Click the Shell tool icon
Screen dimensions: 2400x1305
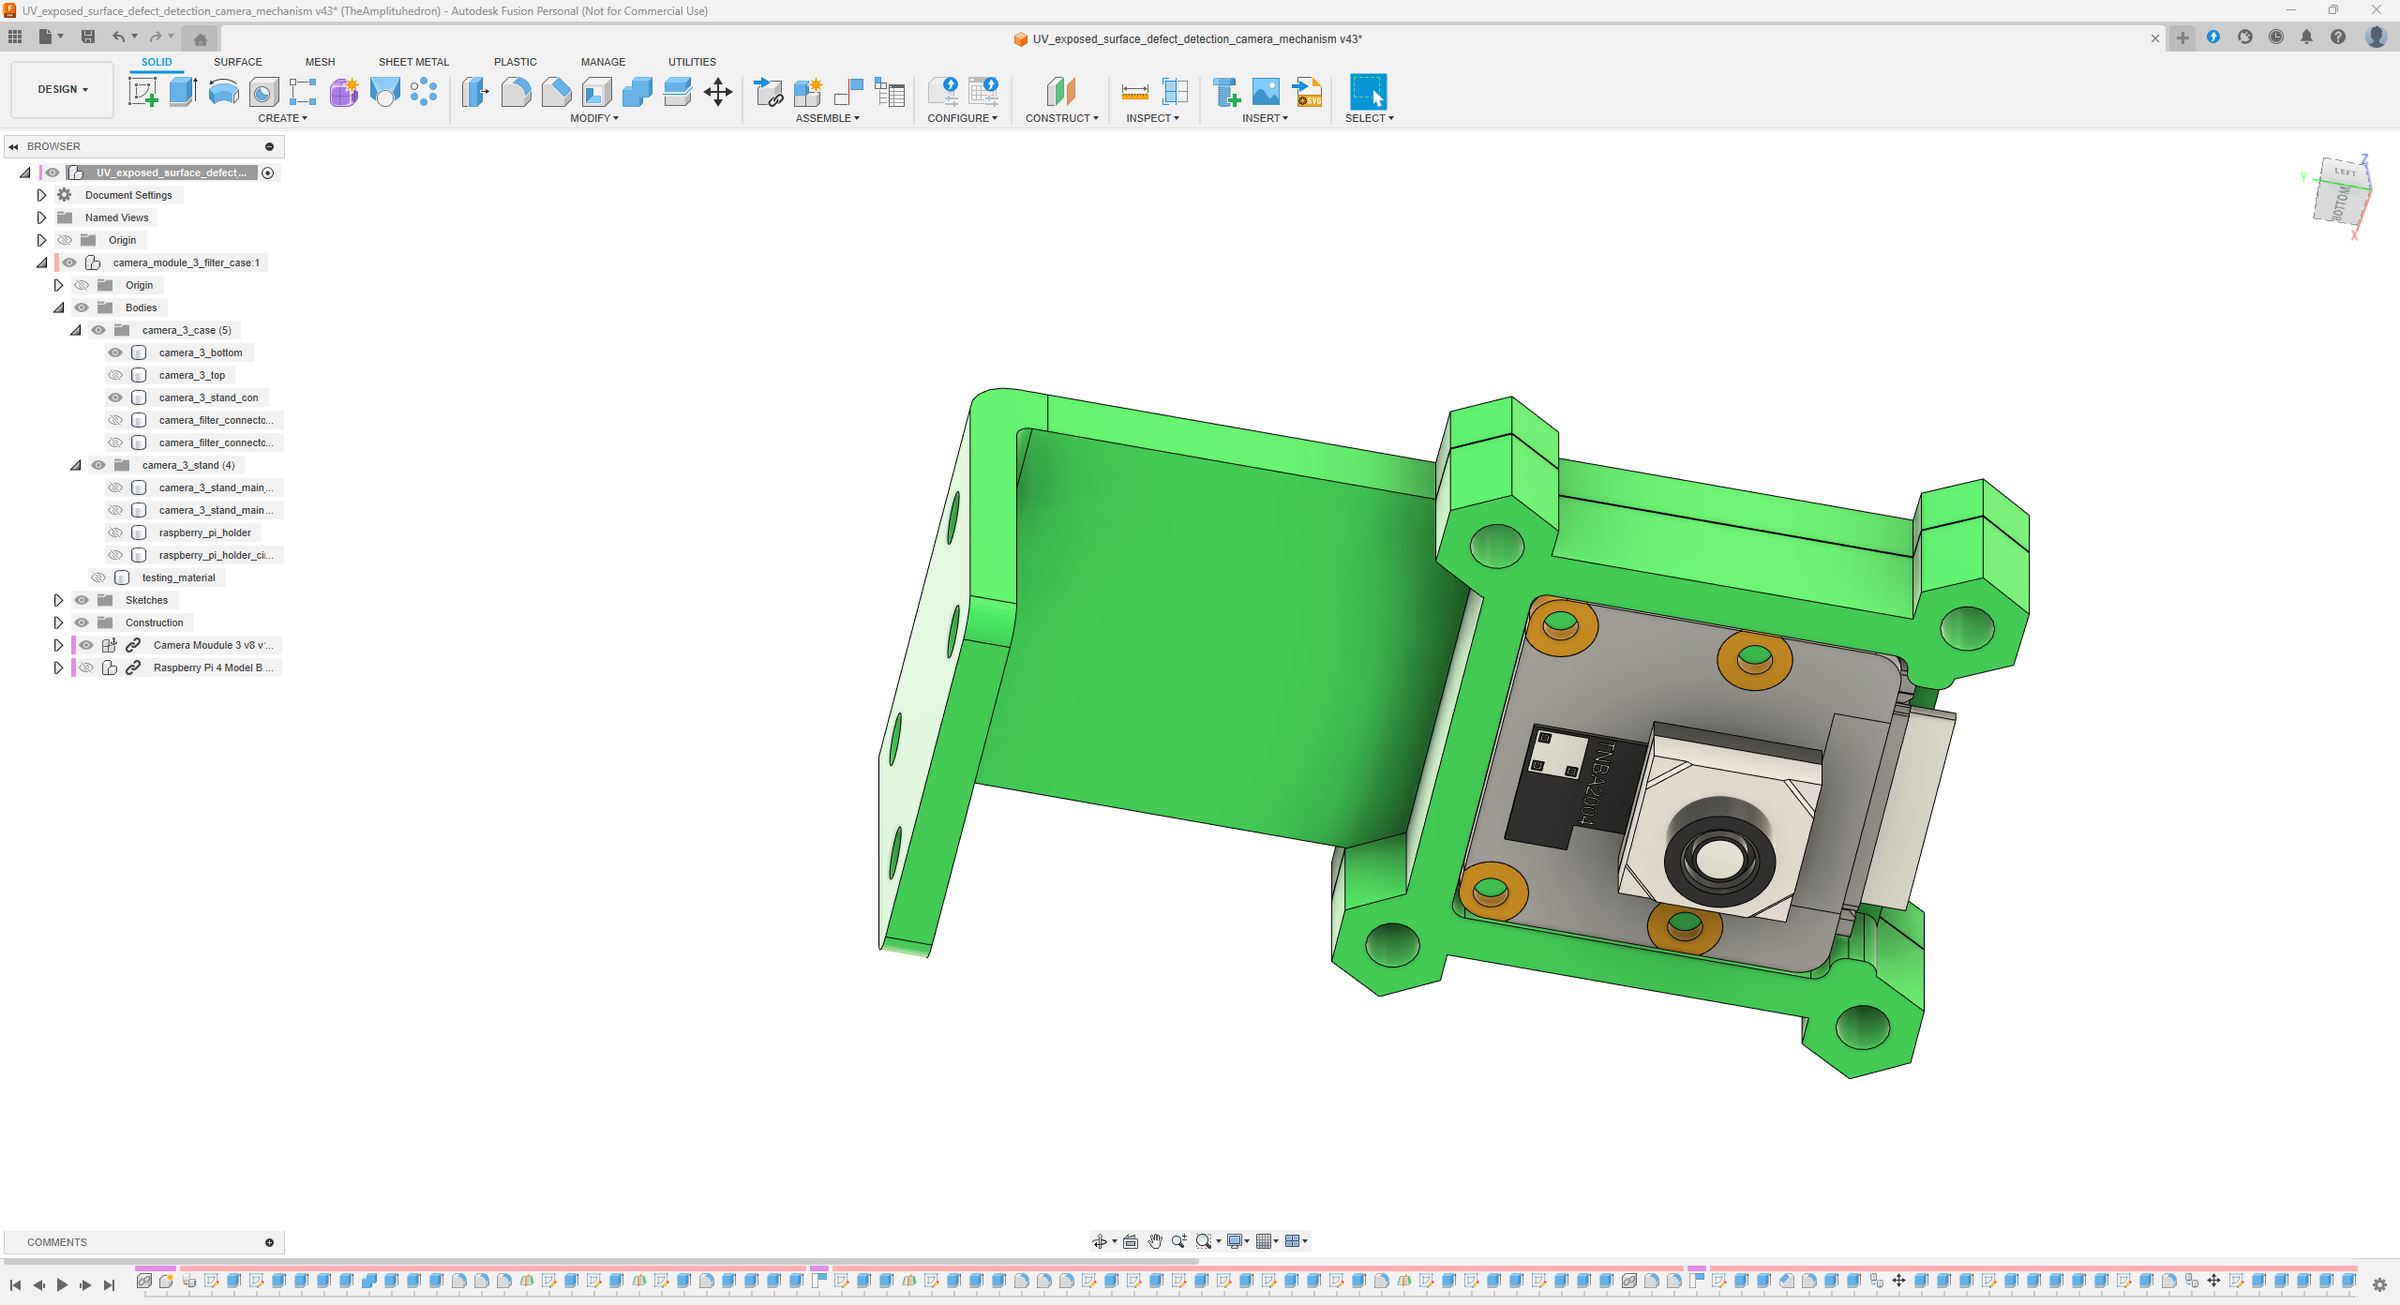pos(597,92)
